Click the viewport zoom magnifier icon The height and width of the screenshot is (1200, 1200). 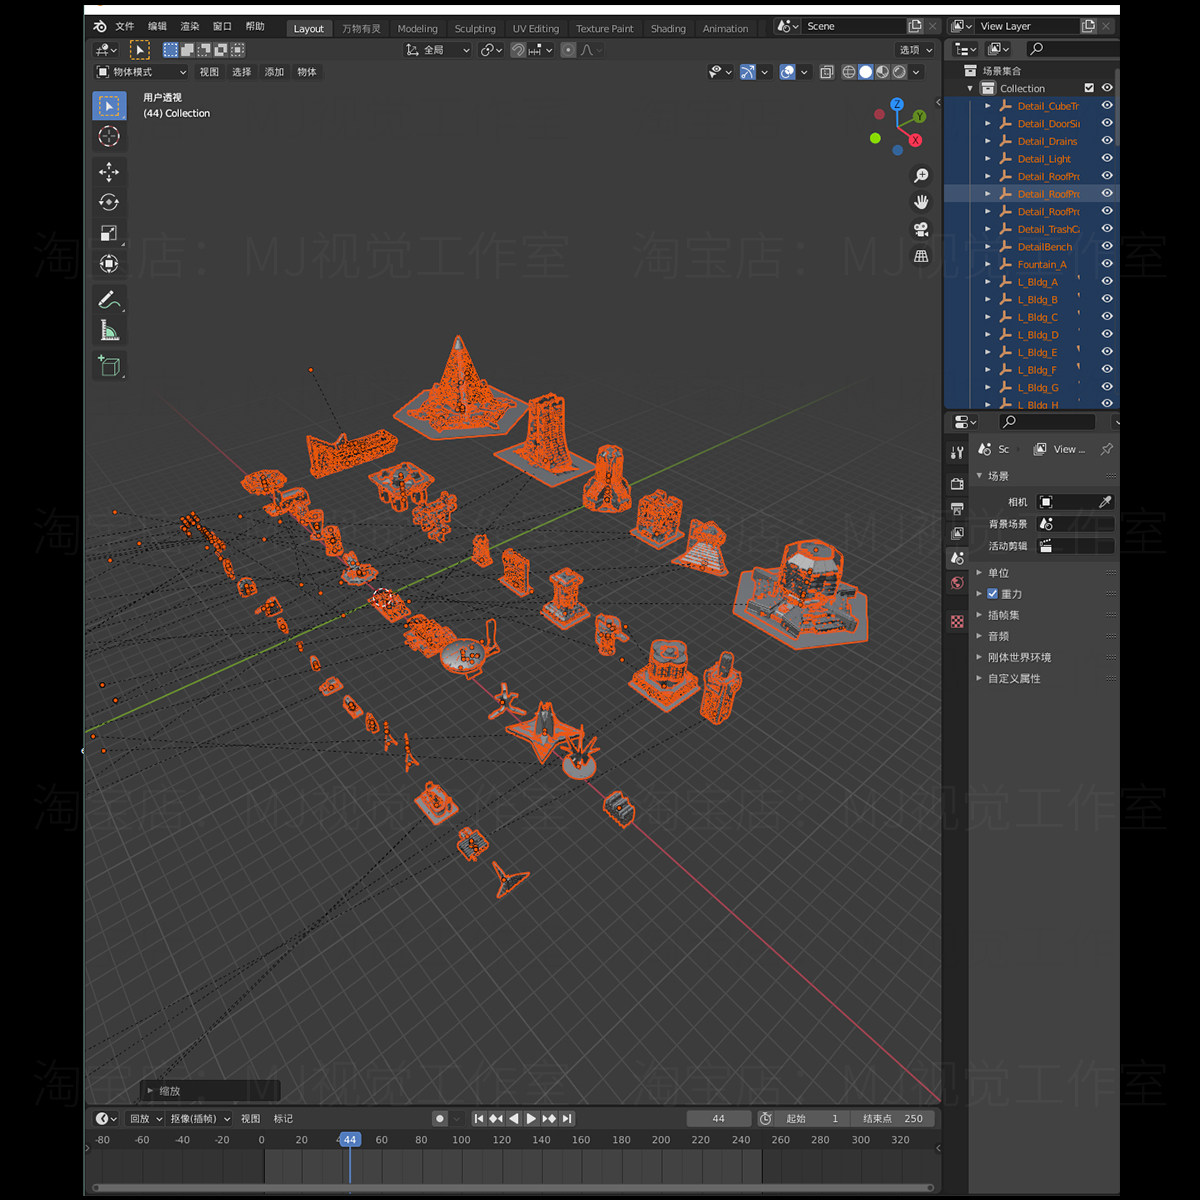[x=921, y=176]
